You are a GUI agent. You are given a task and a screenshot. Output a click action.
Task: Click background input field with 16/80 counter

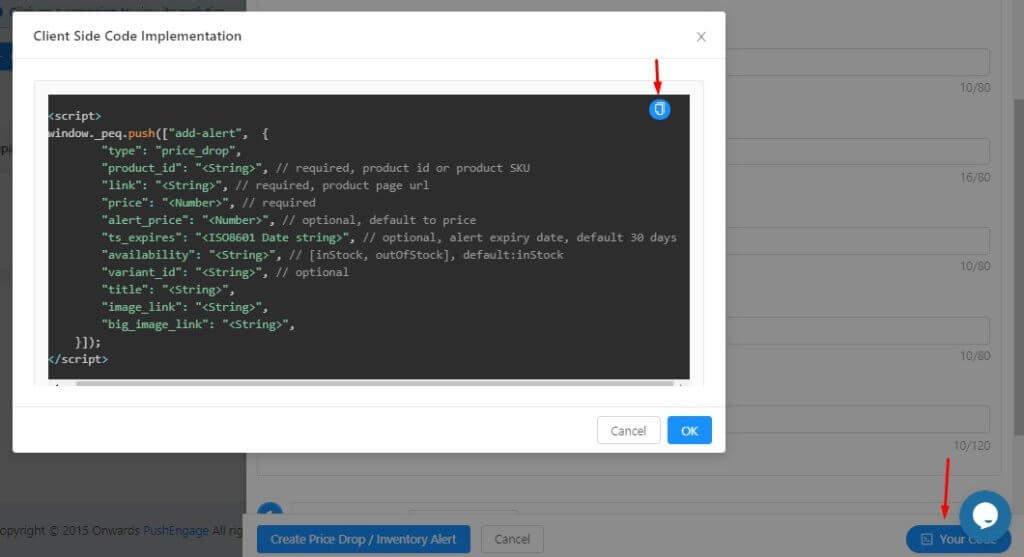pos(857,151)
